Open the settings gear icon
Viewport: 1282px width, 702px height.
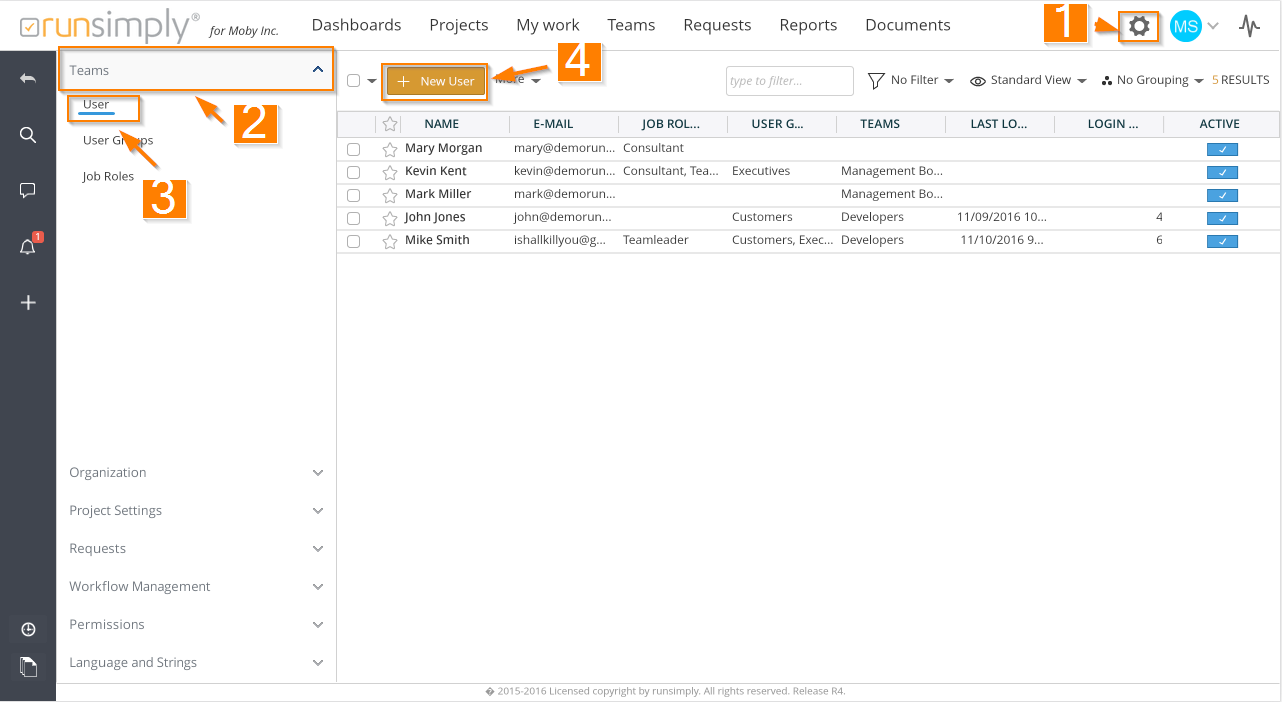(x=1138, y=26)
